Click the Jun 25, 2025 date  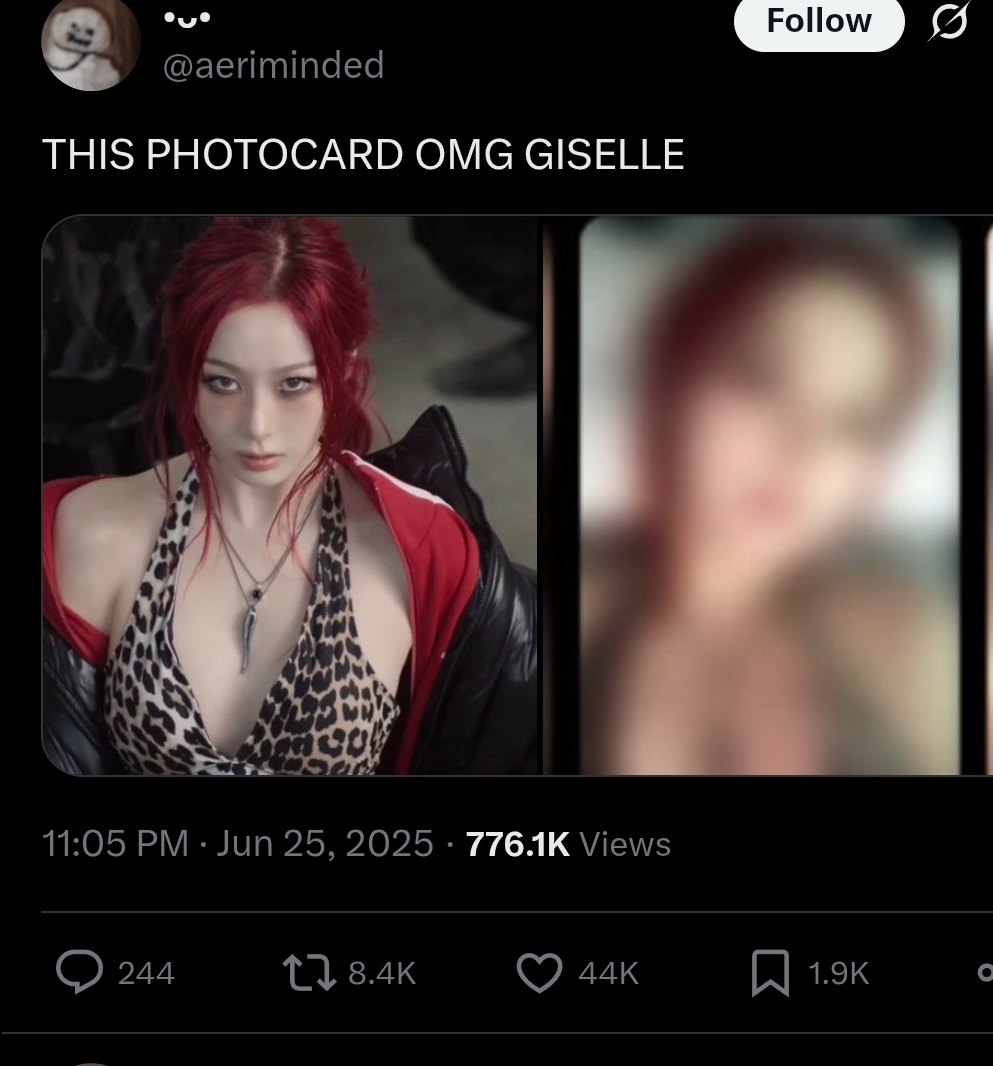coord(324,844)
